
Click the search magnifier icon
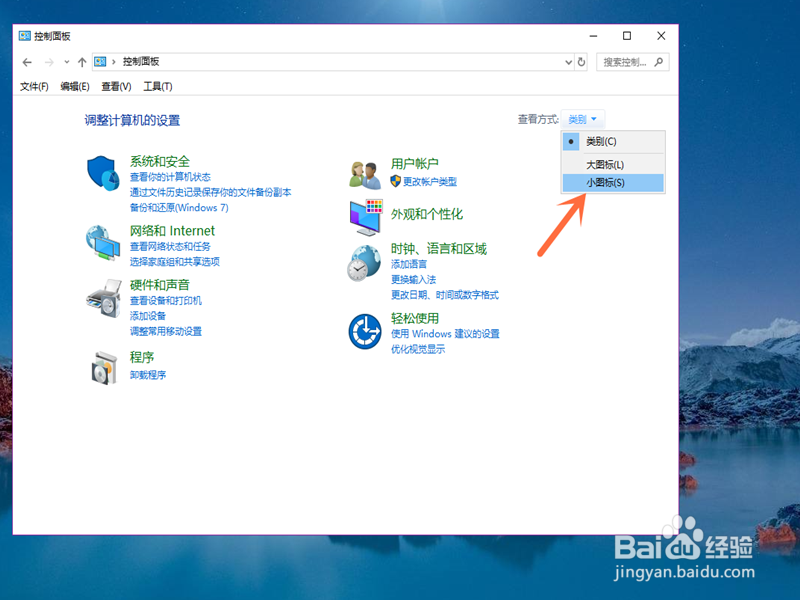tap(659, 62)
